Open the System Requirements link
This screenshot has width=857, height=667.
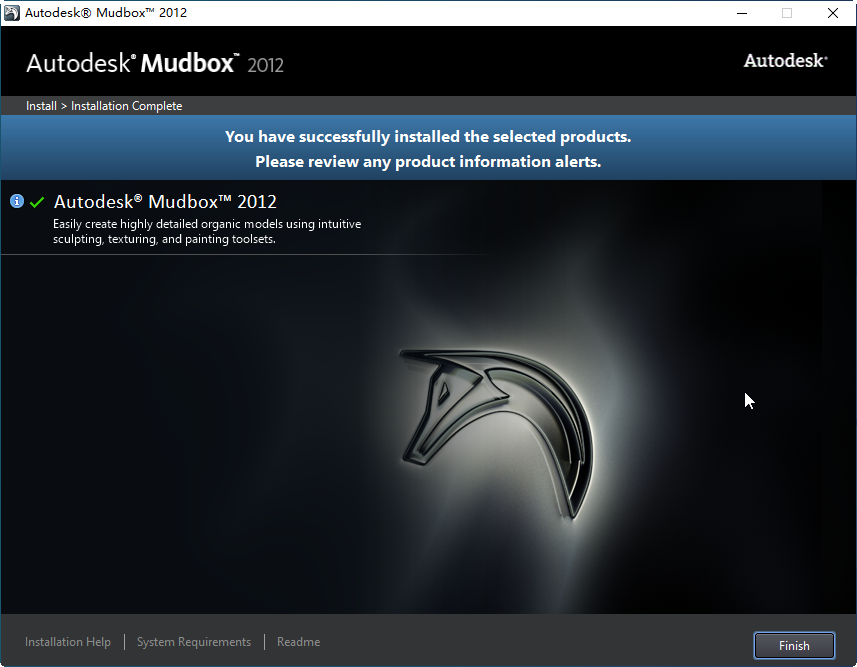point(194,642)
